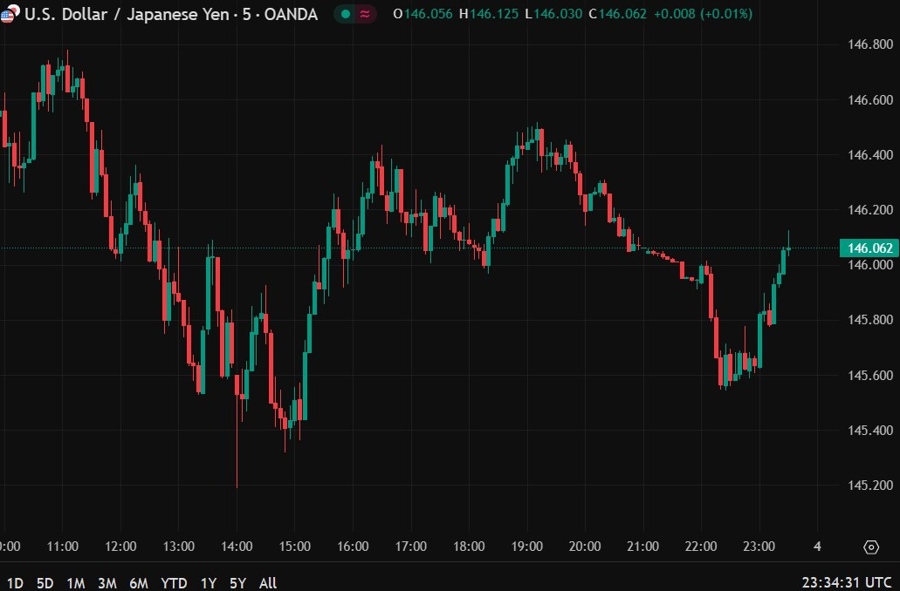This screenshot has width=900, height=591.
Task: Select the 5D time range
Action: (x=45, y=582)
